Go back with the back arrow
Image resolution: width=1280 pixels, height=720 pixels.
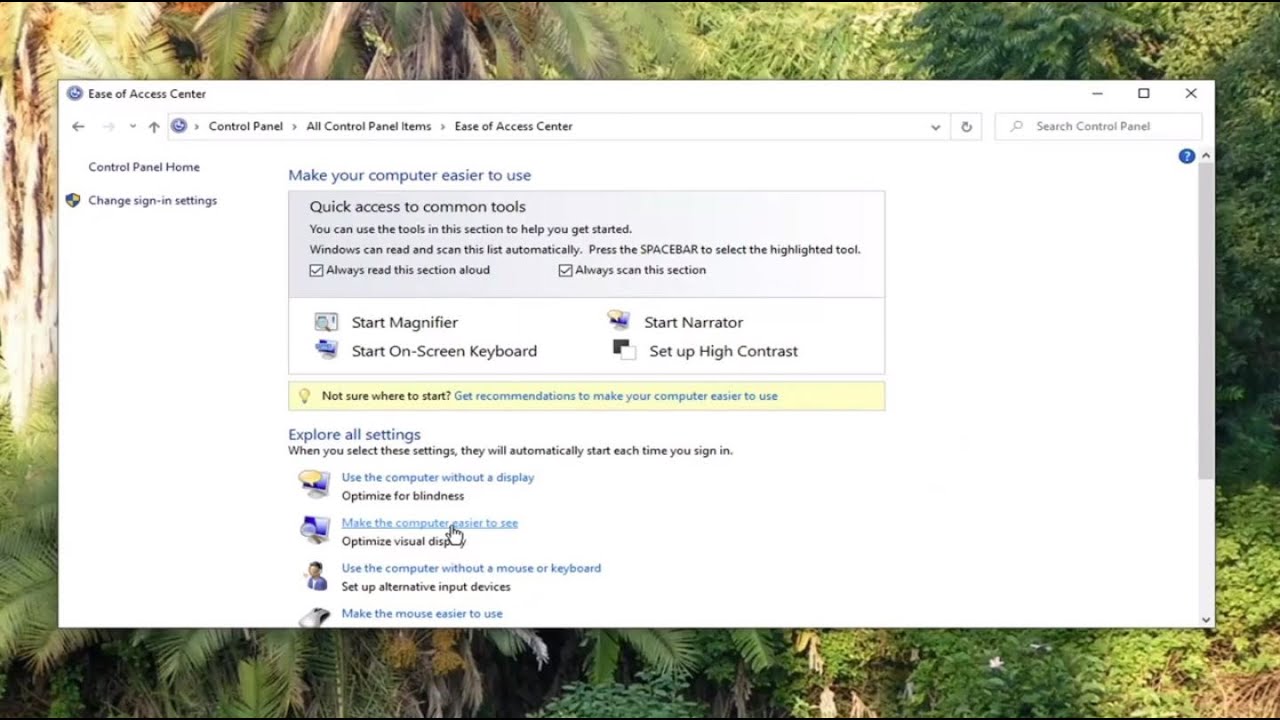click(78, 126)
